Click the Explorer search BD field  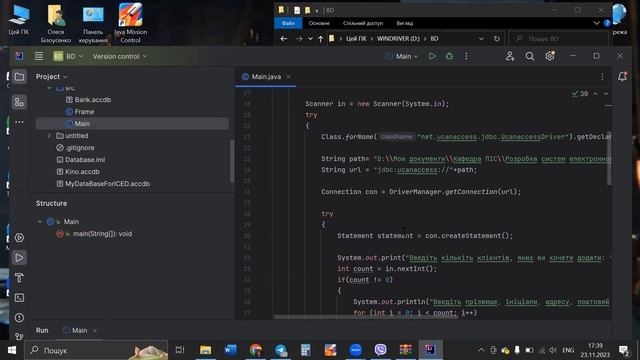559,38
